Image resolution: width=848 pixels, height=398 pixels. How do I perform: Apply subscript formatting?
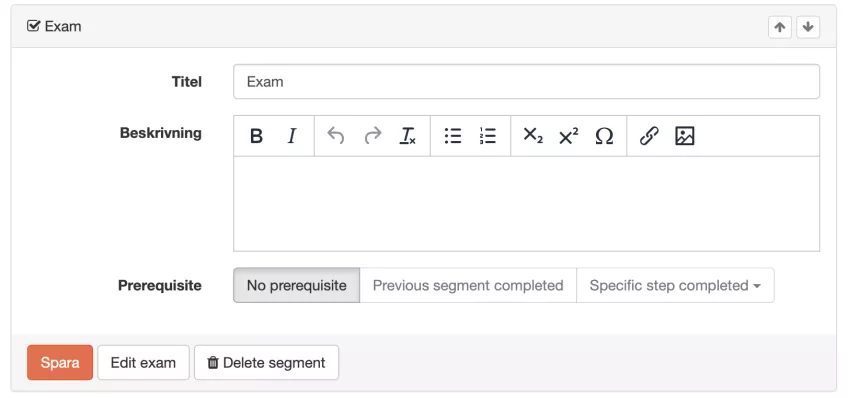(x=533, y=136)
